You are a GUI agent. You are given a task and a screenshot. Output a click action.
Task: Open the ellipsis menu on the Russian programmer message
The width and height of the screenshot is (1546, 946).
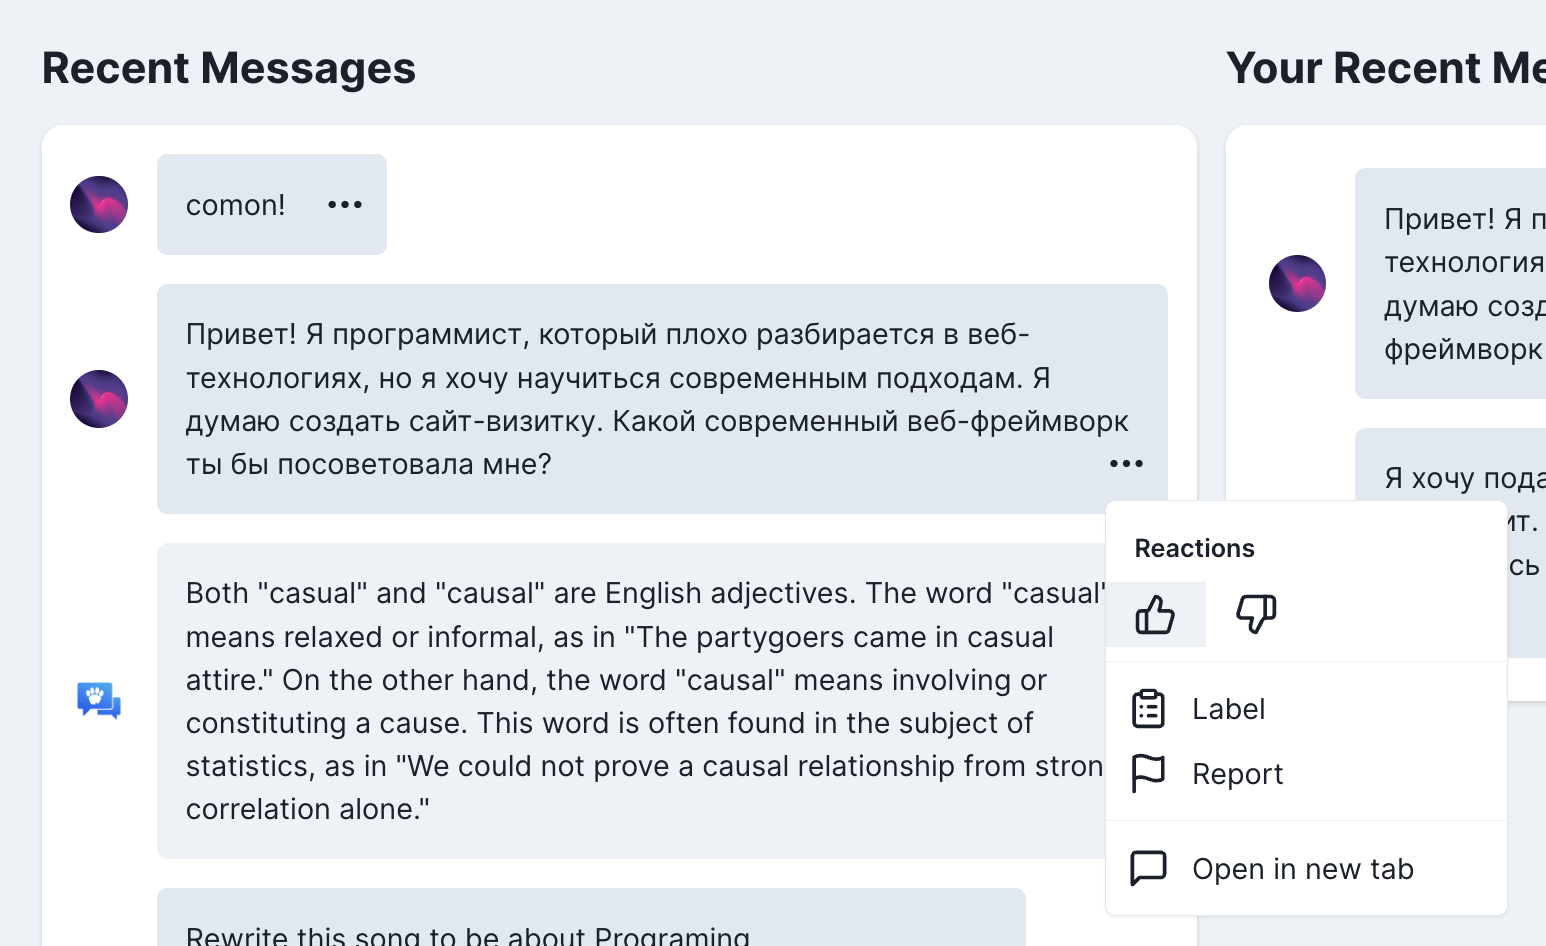[1126, 463]
